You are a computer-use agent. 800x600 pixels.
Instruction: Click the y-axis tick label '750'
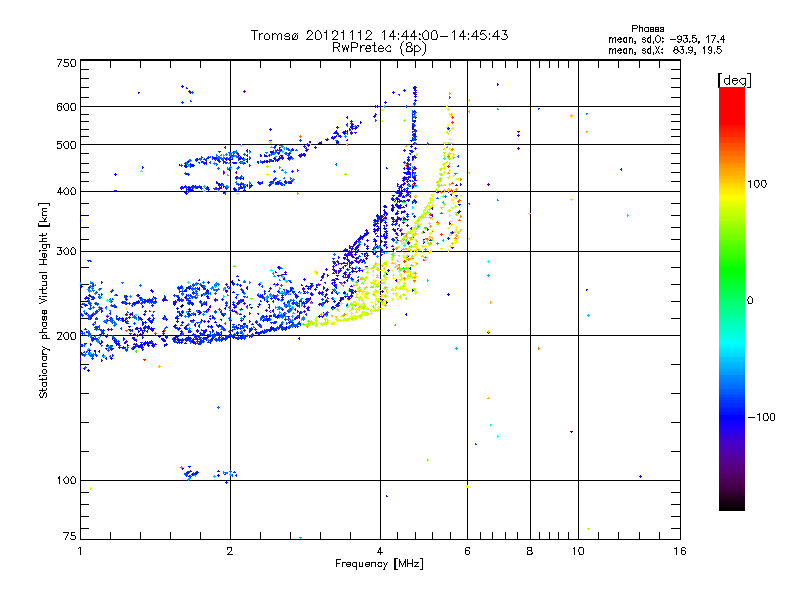click(x=66, y=63)
